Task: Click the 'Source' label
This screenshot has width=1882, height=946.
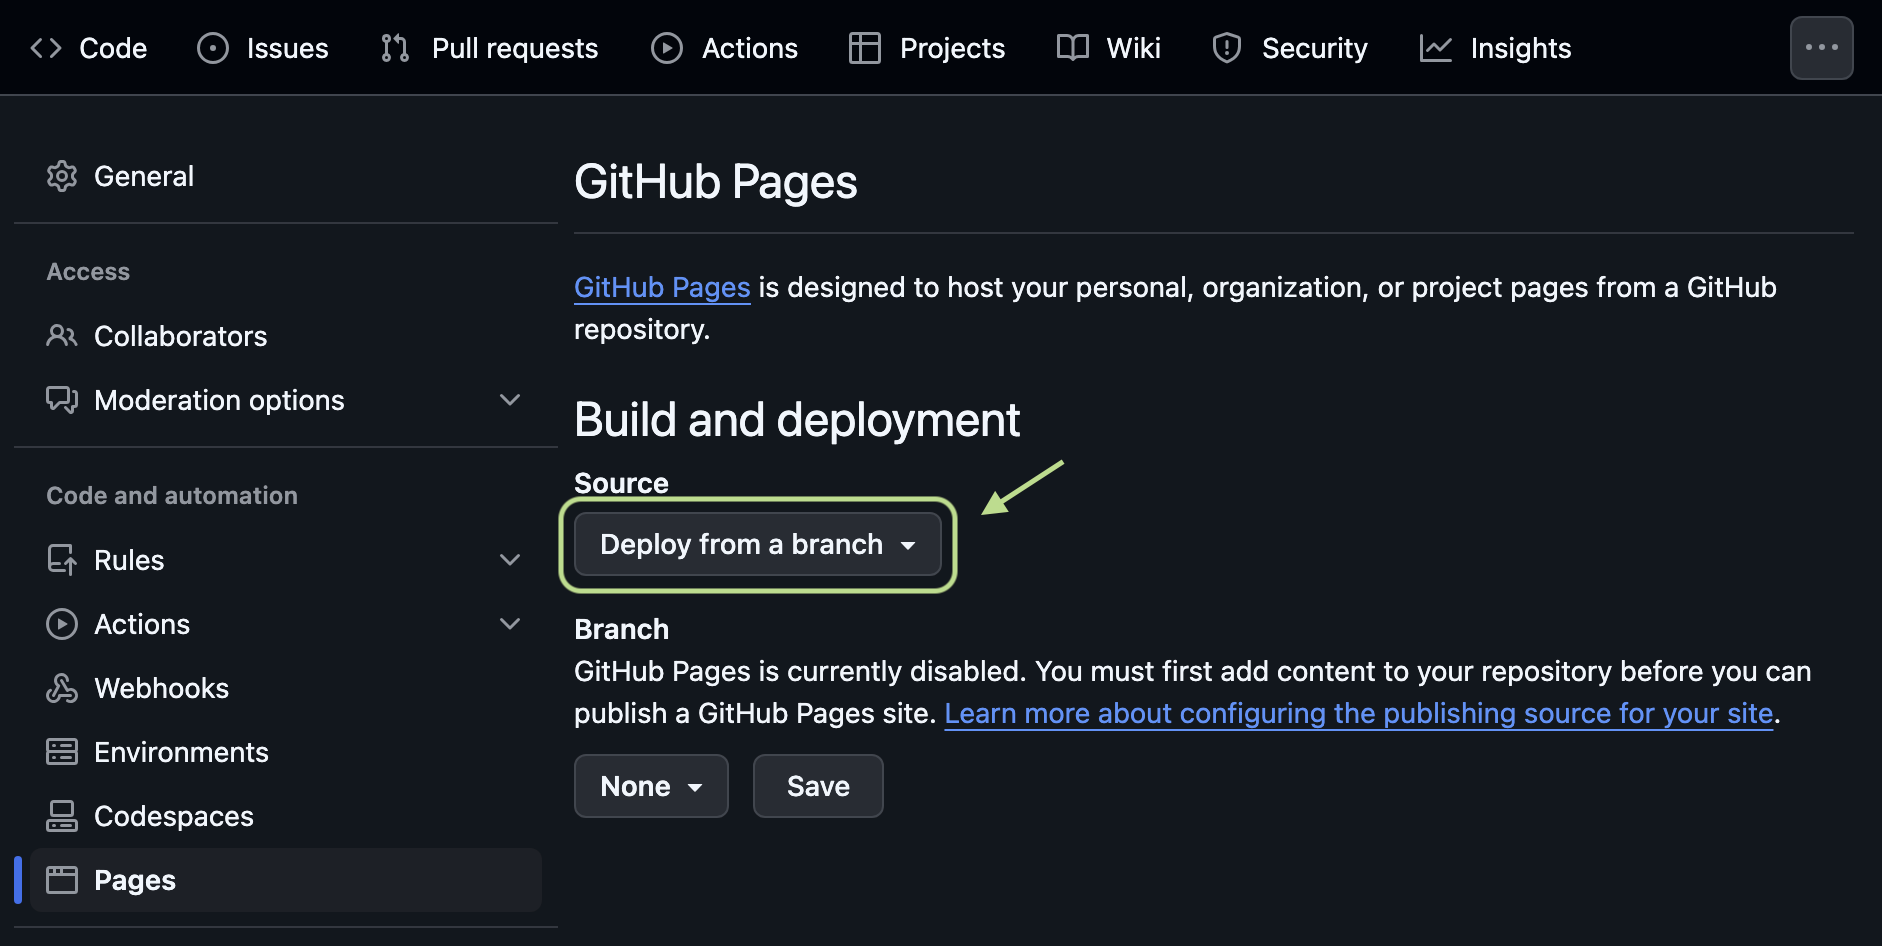Action: [x=621, y=483]
